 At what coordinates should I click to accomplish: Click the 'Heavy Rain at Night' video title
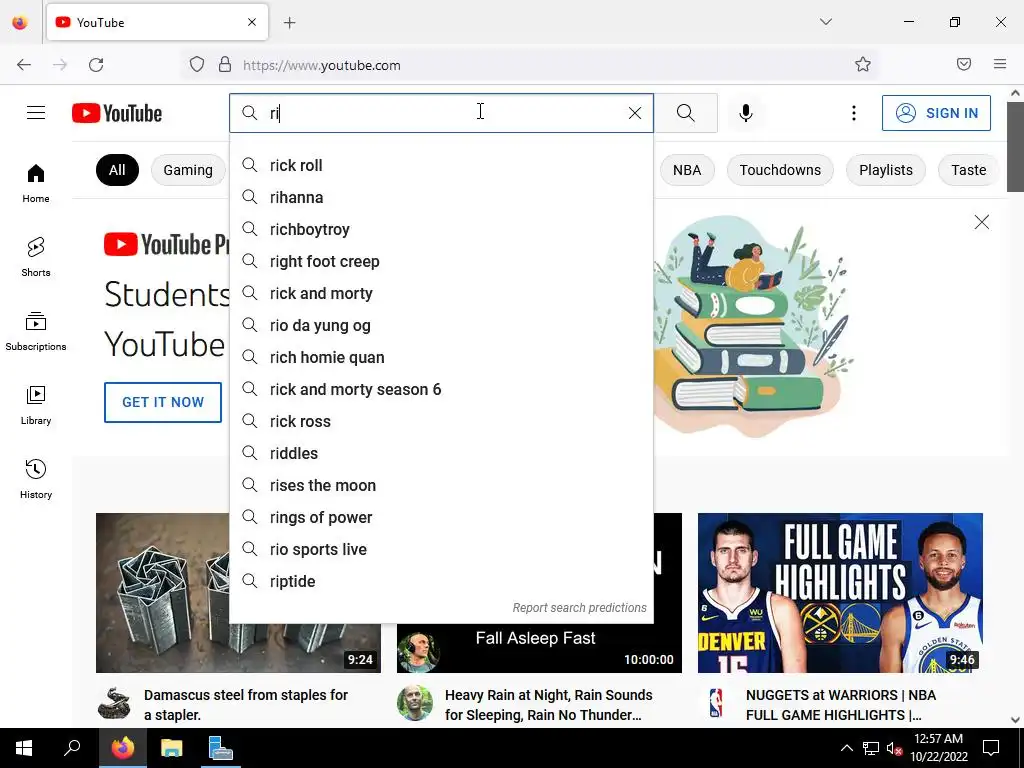[x=549, y=705]
